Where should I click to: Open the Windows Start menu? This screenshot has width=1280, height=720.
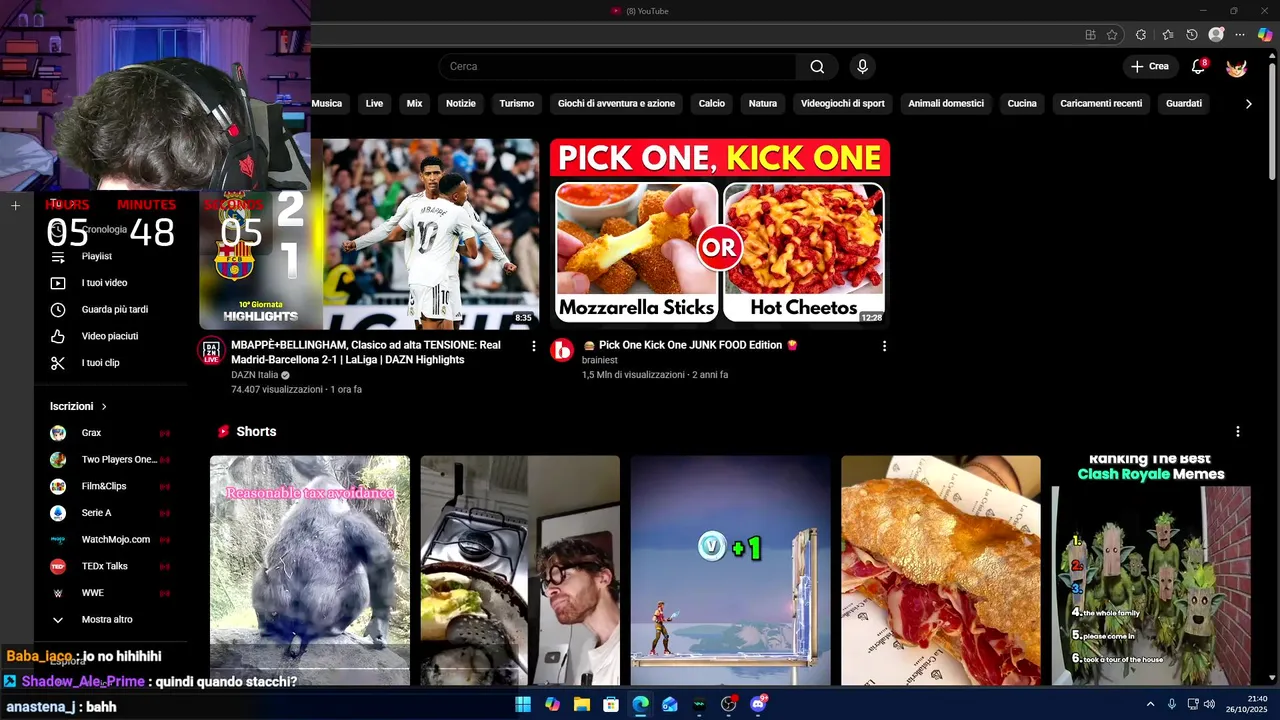(523, 705)
